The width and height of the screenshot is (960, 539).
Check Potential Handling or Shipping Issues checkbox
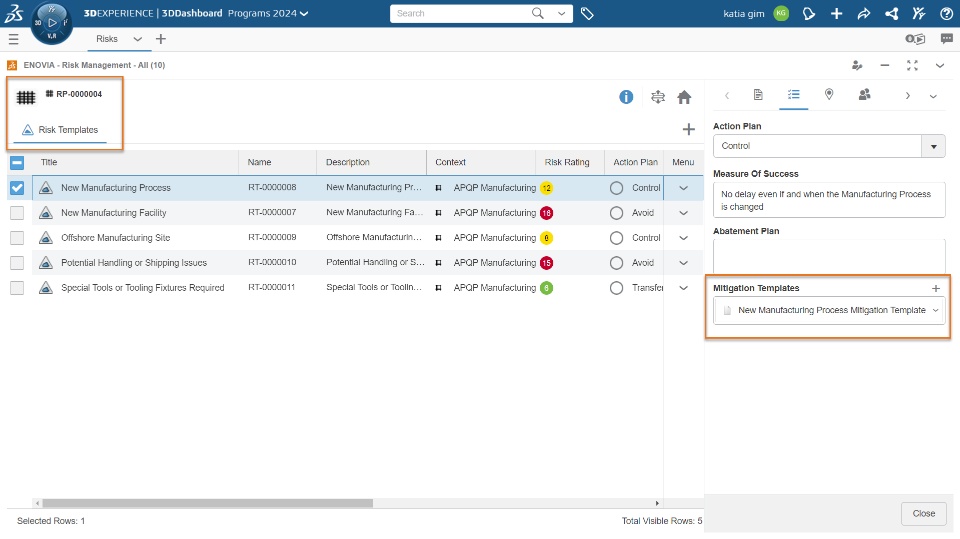point(17,263)
